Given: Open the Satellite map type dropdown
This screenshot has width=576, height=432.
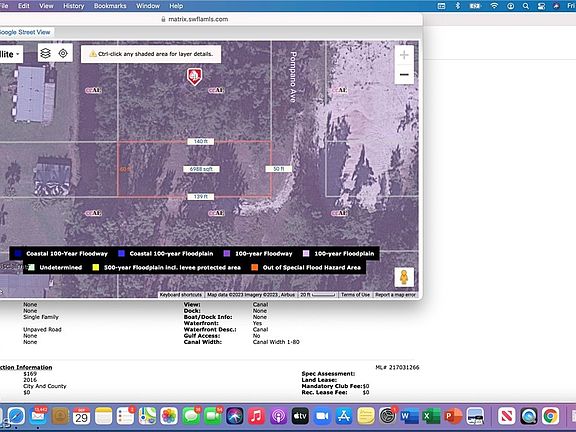Looking at the screenshot, I should pos(10,54).
